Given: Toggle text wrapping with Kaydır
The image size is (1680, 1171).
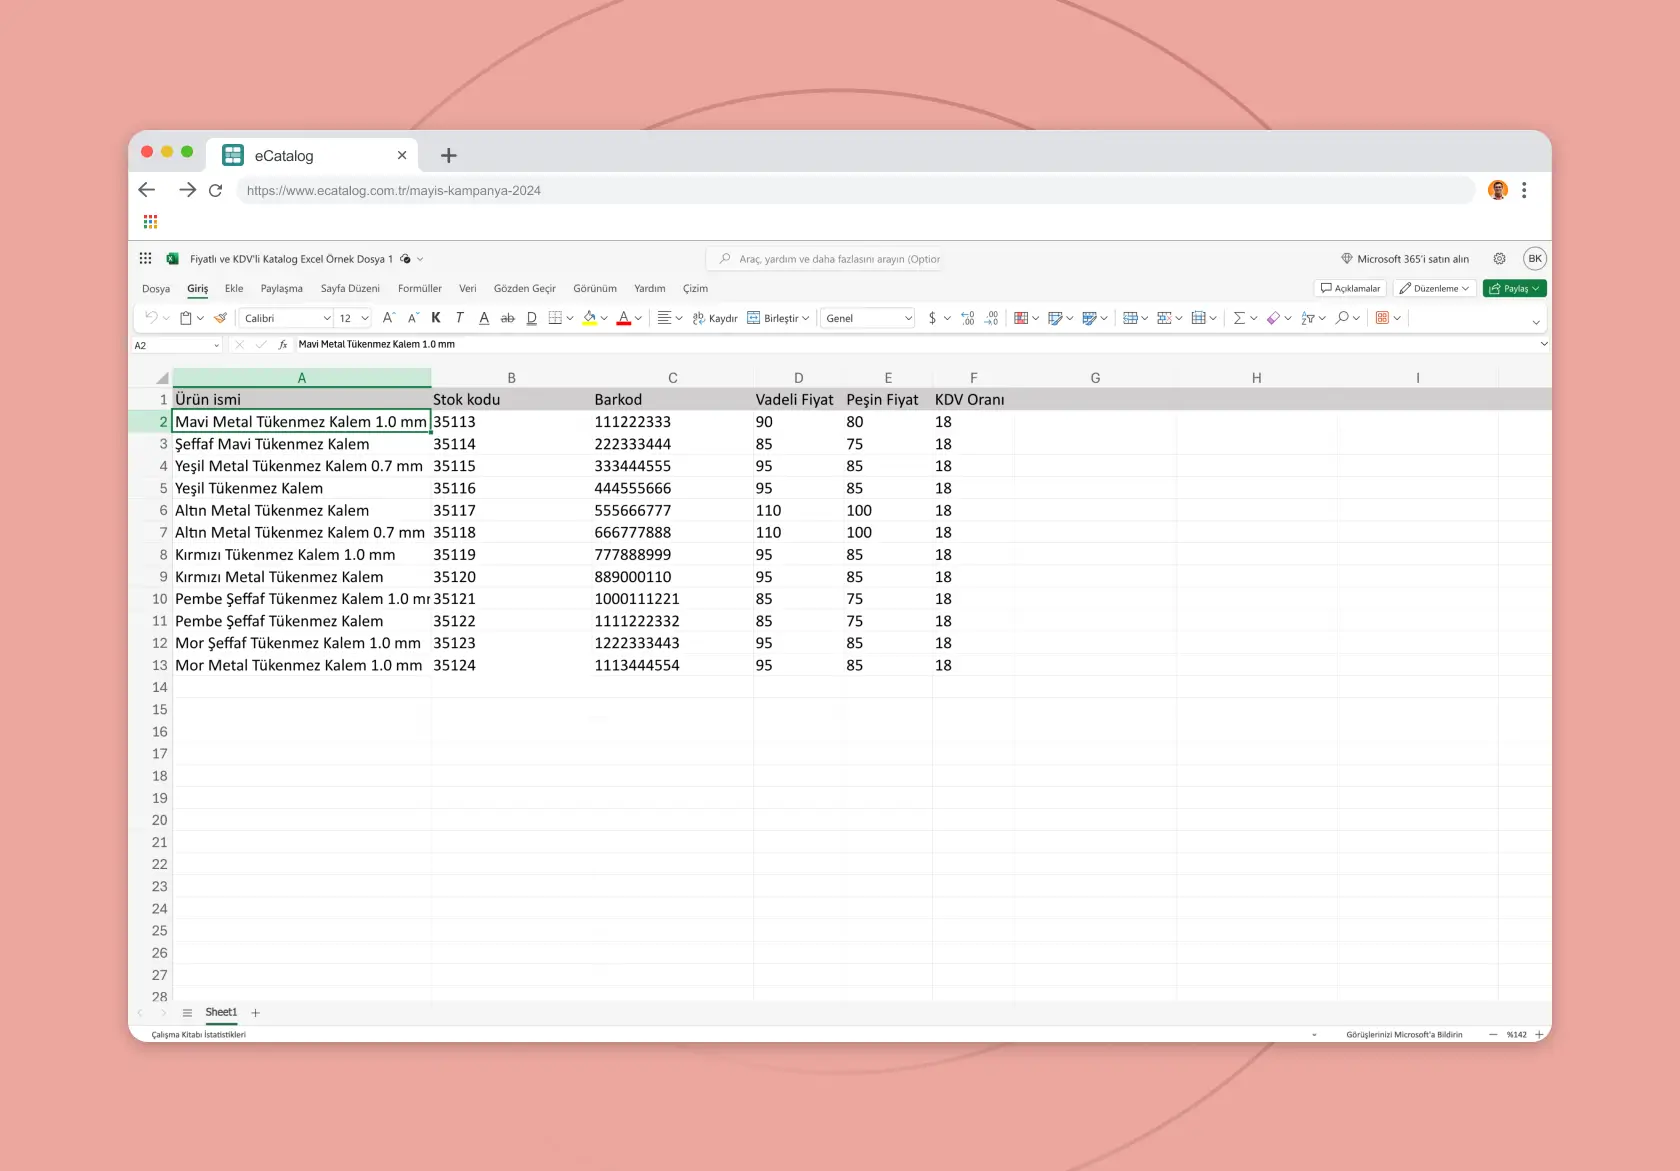Looking at the screenshot, I should [x=714, y=318].
